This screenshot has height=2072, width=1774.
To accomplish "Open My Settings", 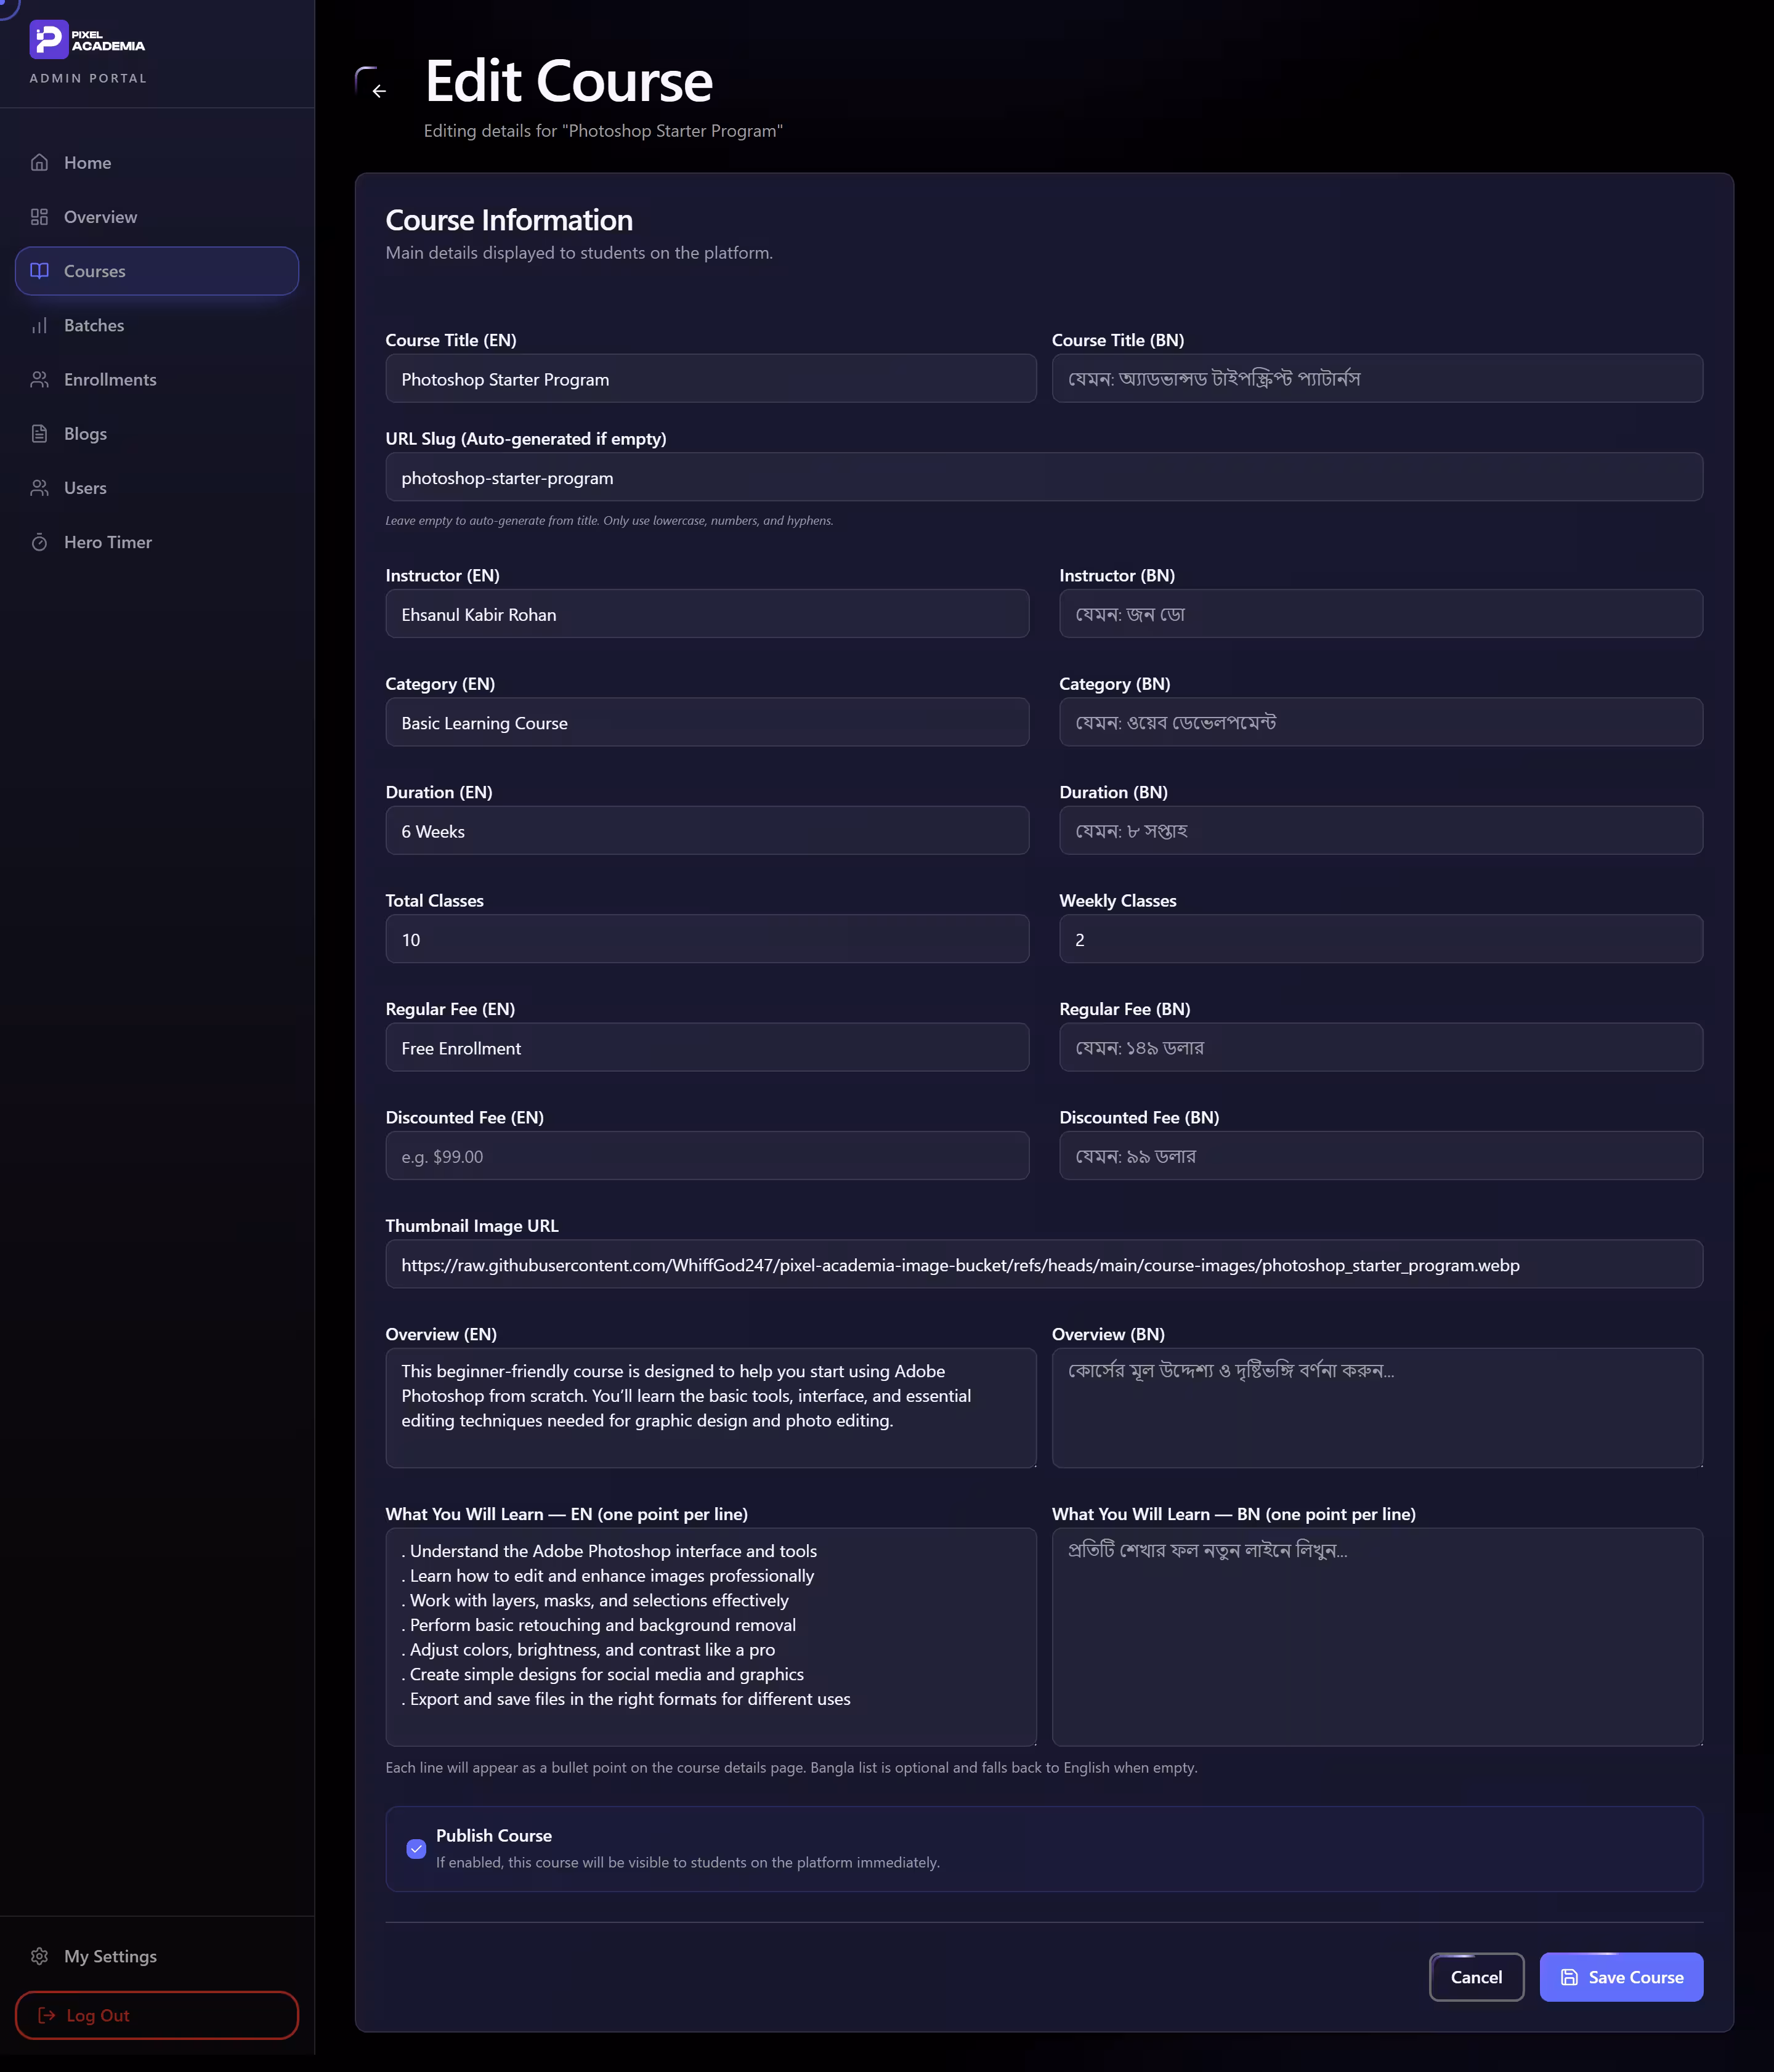I will click(157, 1956).
